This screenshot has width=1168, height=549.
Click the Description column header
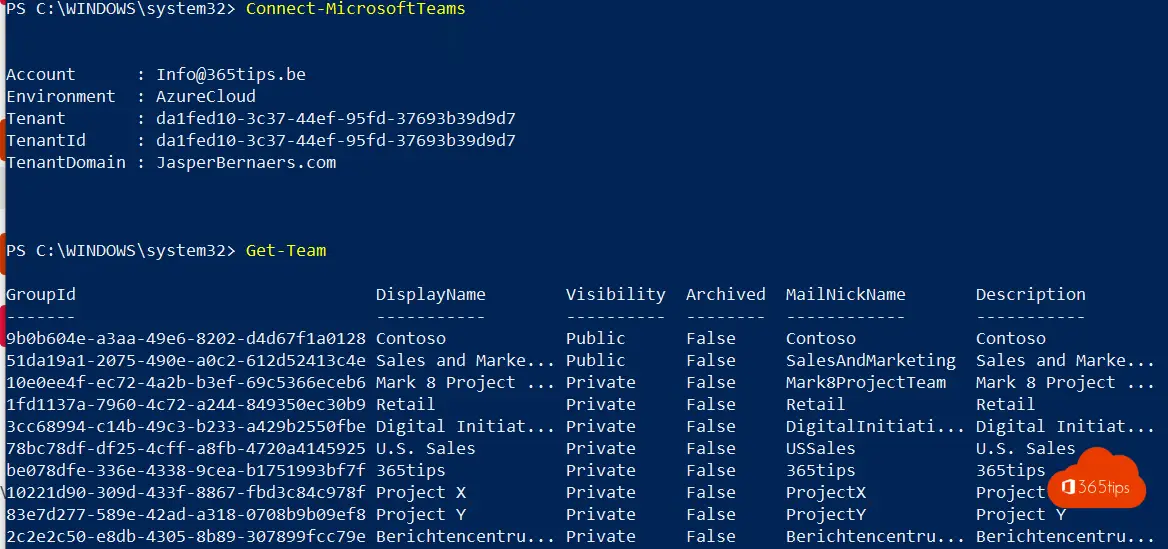pyautogui.click(x=1030, y=294)
